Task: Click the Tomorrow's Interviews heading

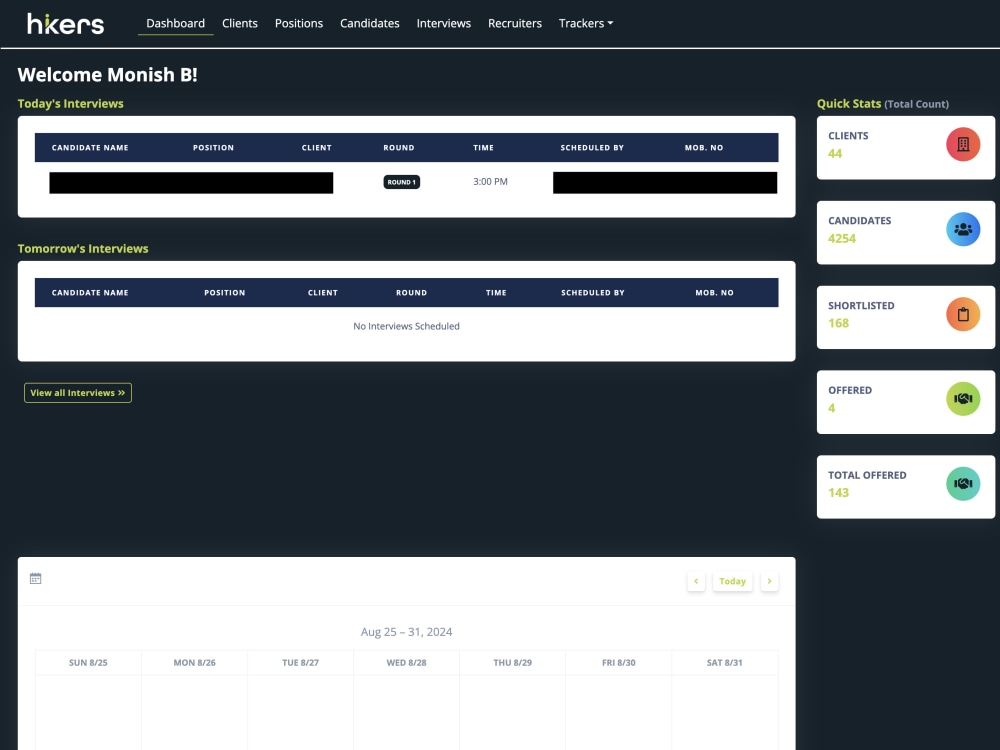Action: pos(83,249)
